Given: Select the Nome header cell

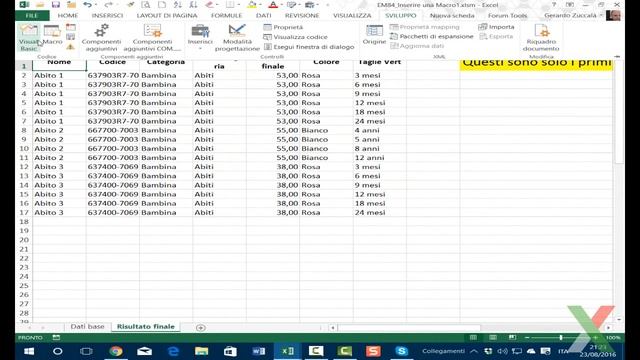Looking at the screenshot, I should (x=59, y=65).
